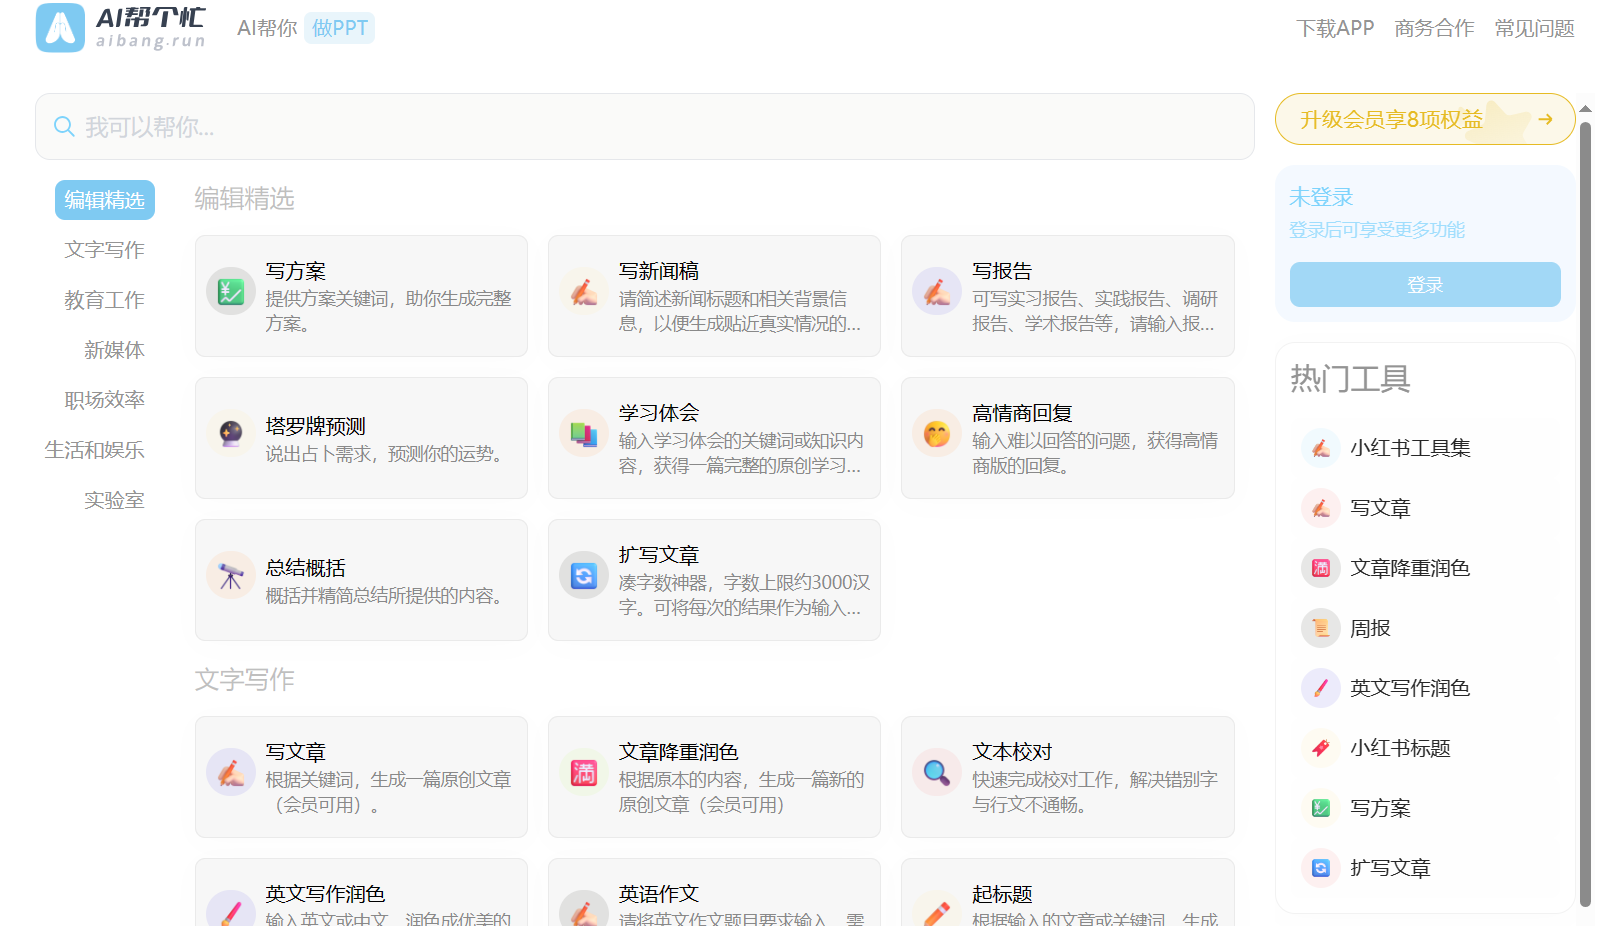
Task: Click the 文章降重润色 red 满 icon
Action: [x=584, y=774]
